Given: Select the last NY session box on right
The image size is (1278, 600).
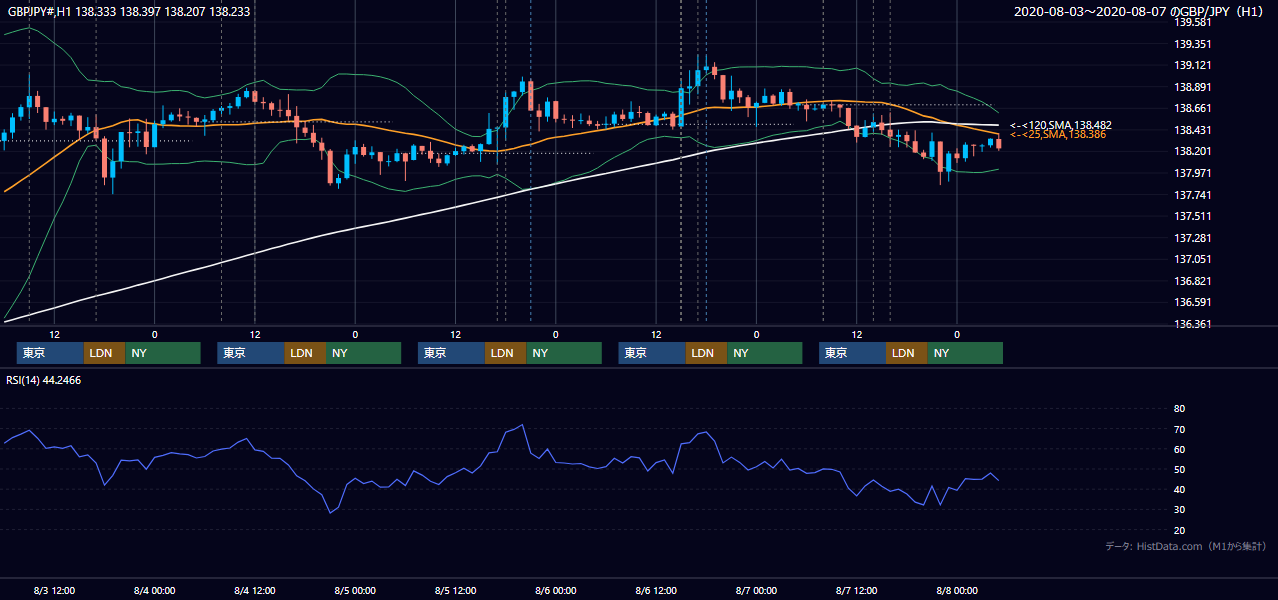Looking at the screenshot, I should [x=965, y=353].
